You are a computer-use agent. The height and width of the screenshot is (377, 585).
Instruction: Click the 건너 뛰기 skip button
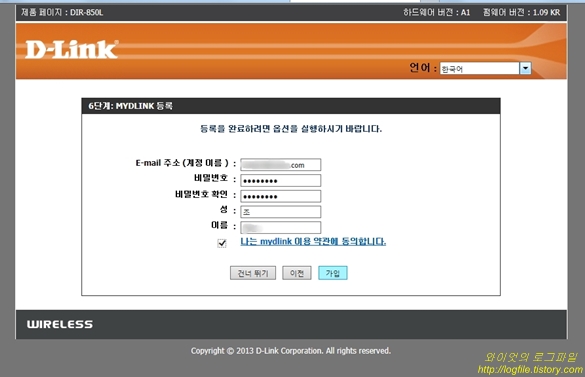253,273
